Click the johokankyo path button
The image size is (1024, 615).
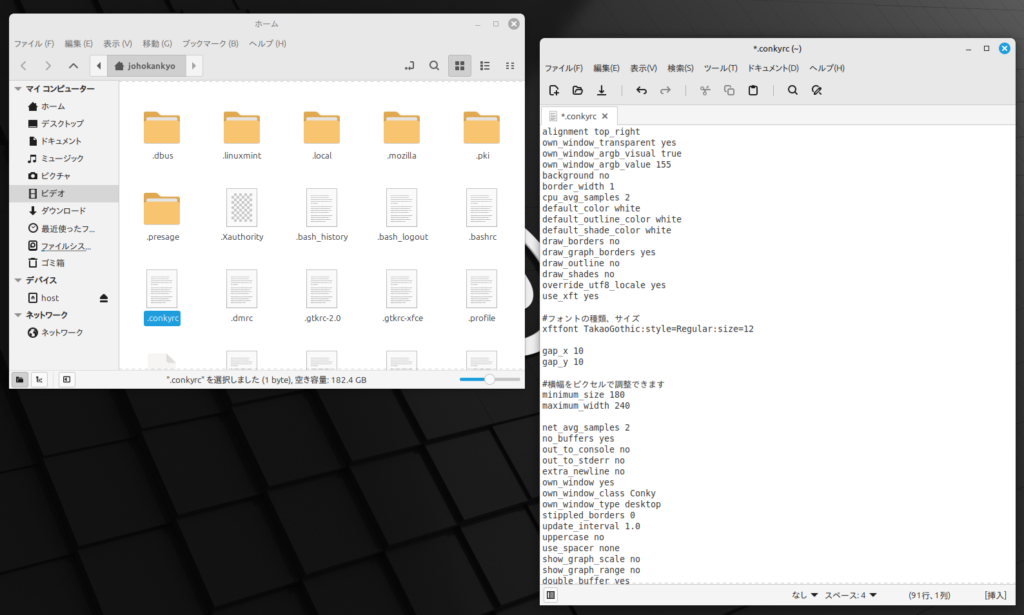(147, 66)
